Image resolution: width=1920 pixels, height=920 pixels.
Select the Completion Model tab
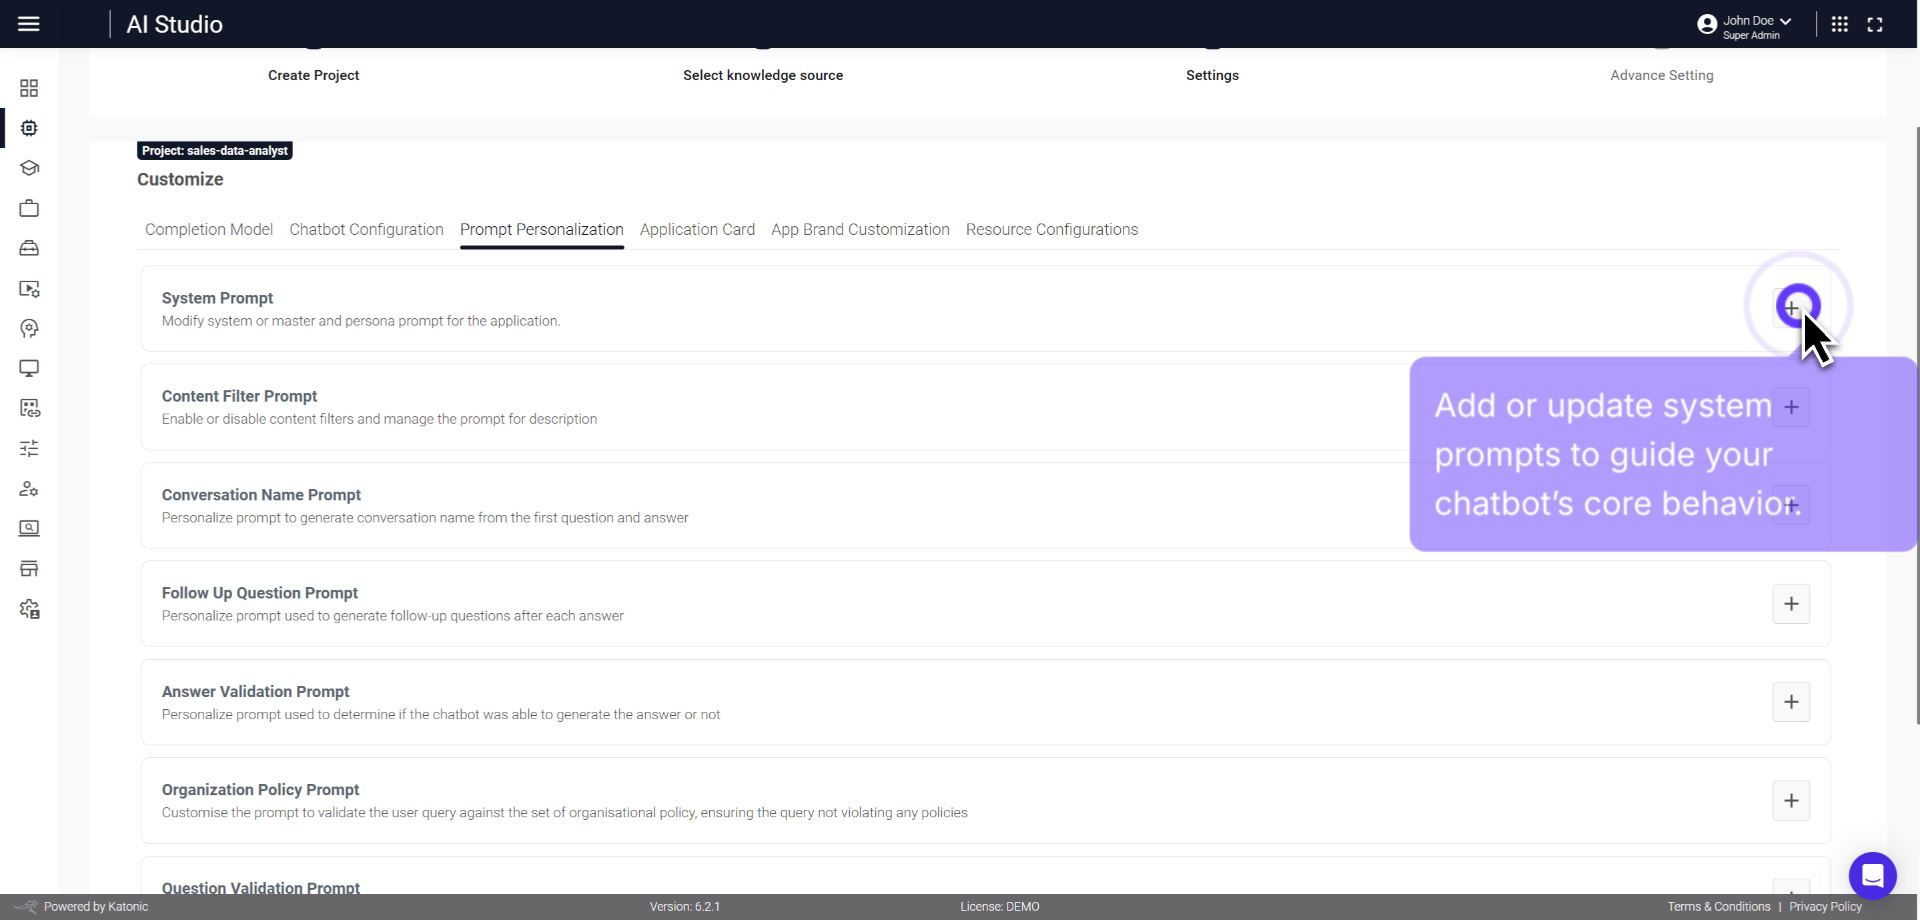208,230
